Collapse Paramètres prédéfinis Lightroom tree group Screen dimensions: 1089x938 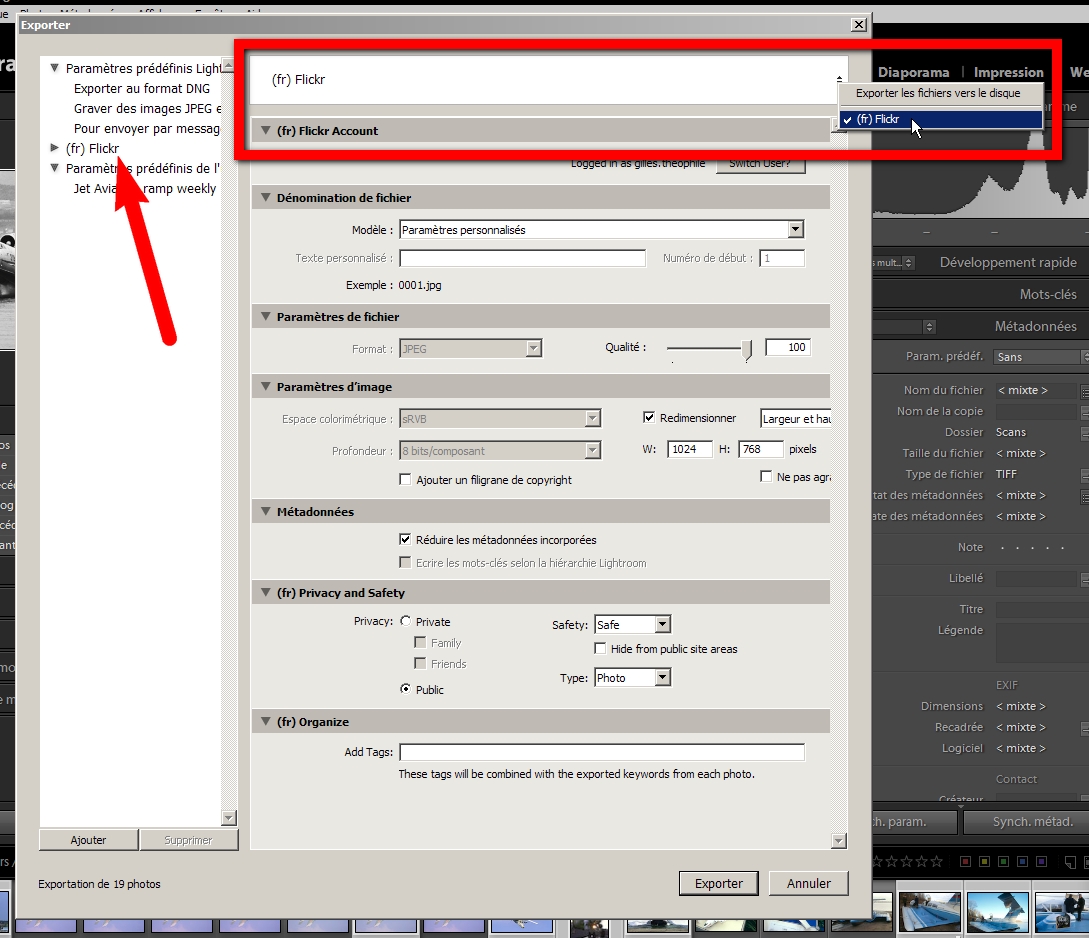coord(54,68)
